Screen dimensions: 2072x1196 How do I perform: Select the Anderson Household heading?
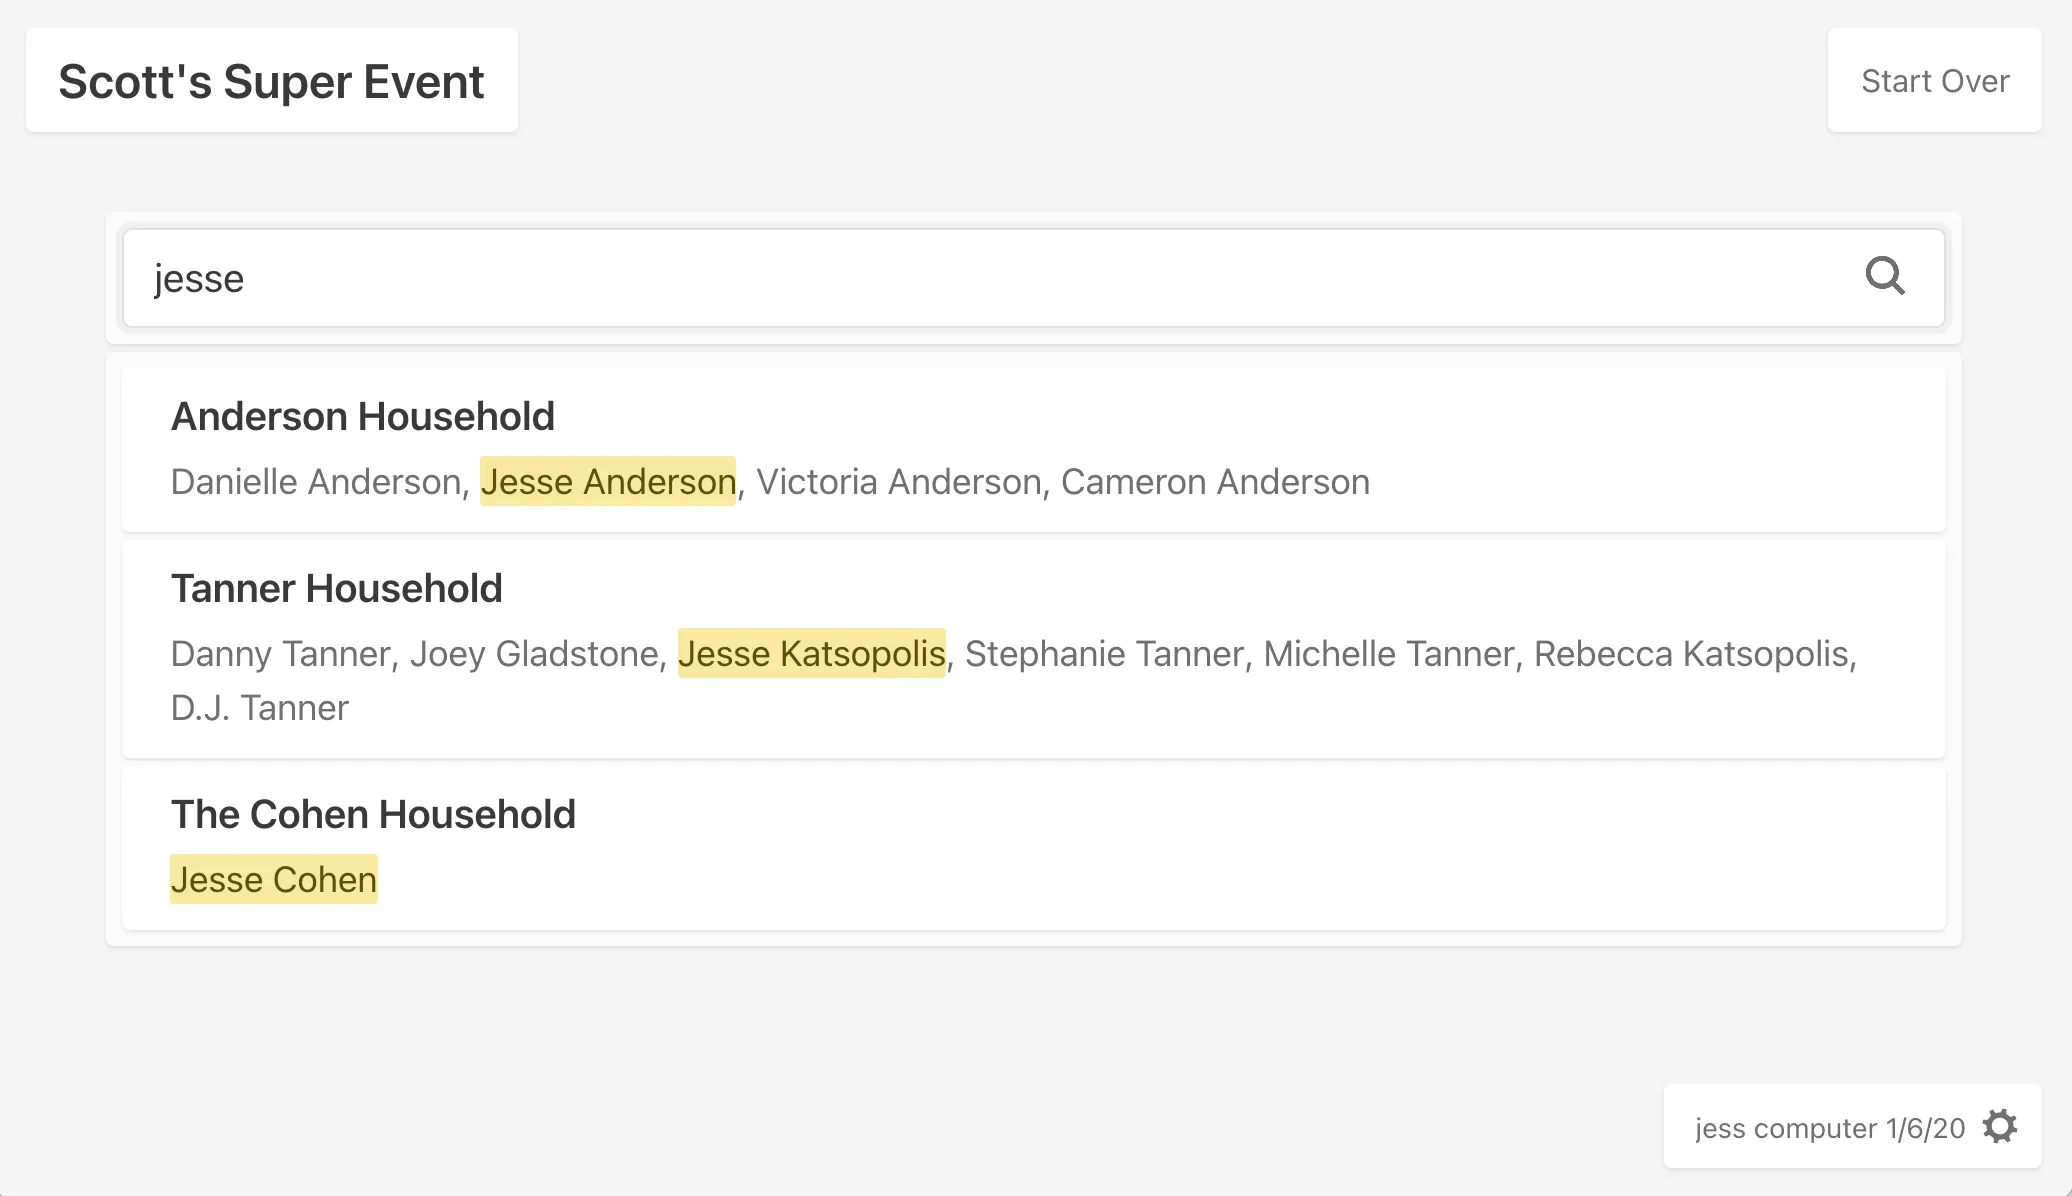(362, 416)
